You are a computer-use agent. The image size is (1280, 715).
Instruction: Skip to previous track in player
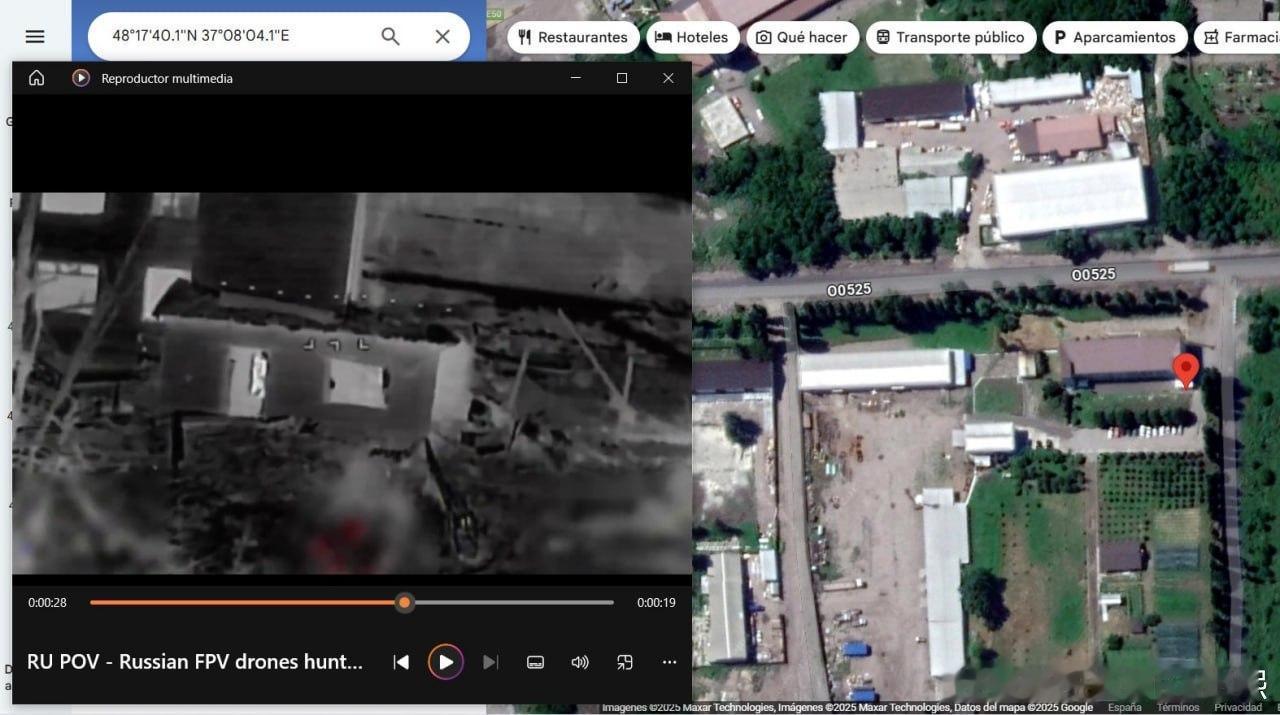click(401, 662)
